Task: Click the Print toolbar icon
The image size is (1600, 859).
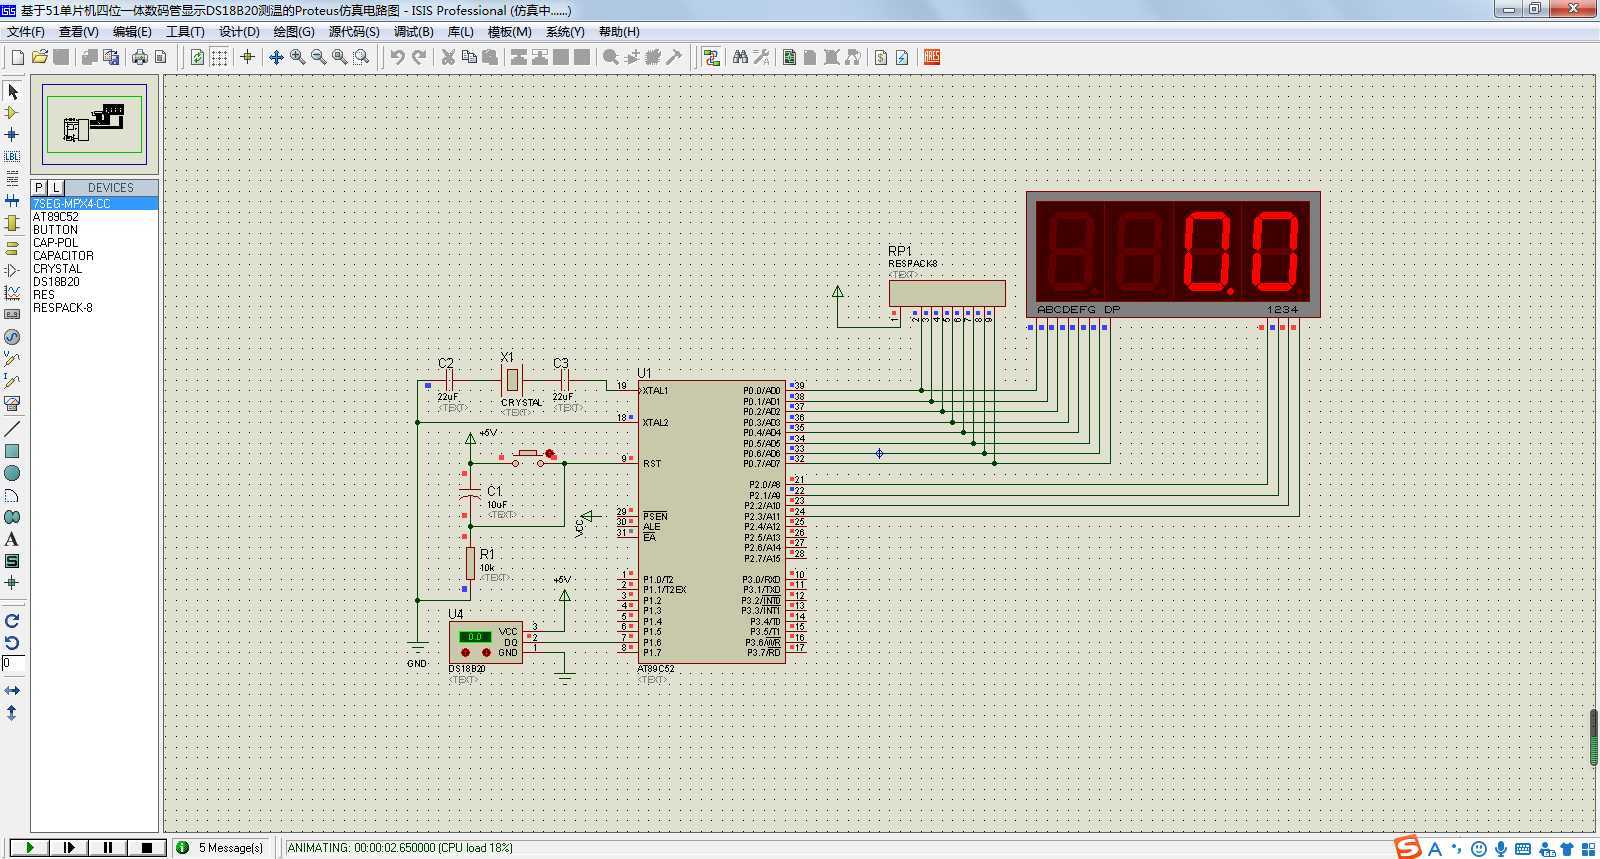Action: click(x=140, y=57)
